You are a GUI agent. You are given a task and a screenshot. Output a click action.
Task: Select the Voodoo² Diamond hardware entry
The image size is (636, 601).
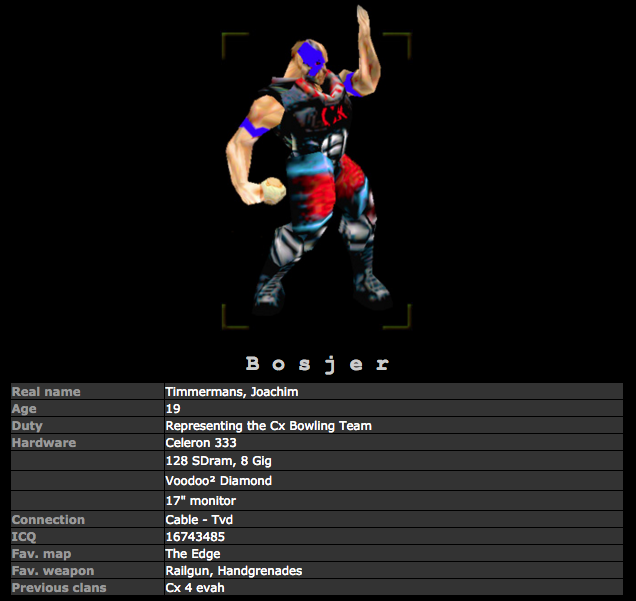218,481
